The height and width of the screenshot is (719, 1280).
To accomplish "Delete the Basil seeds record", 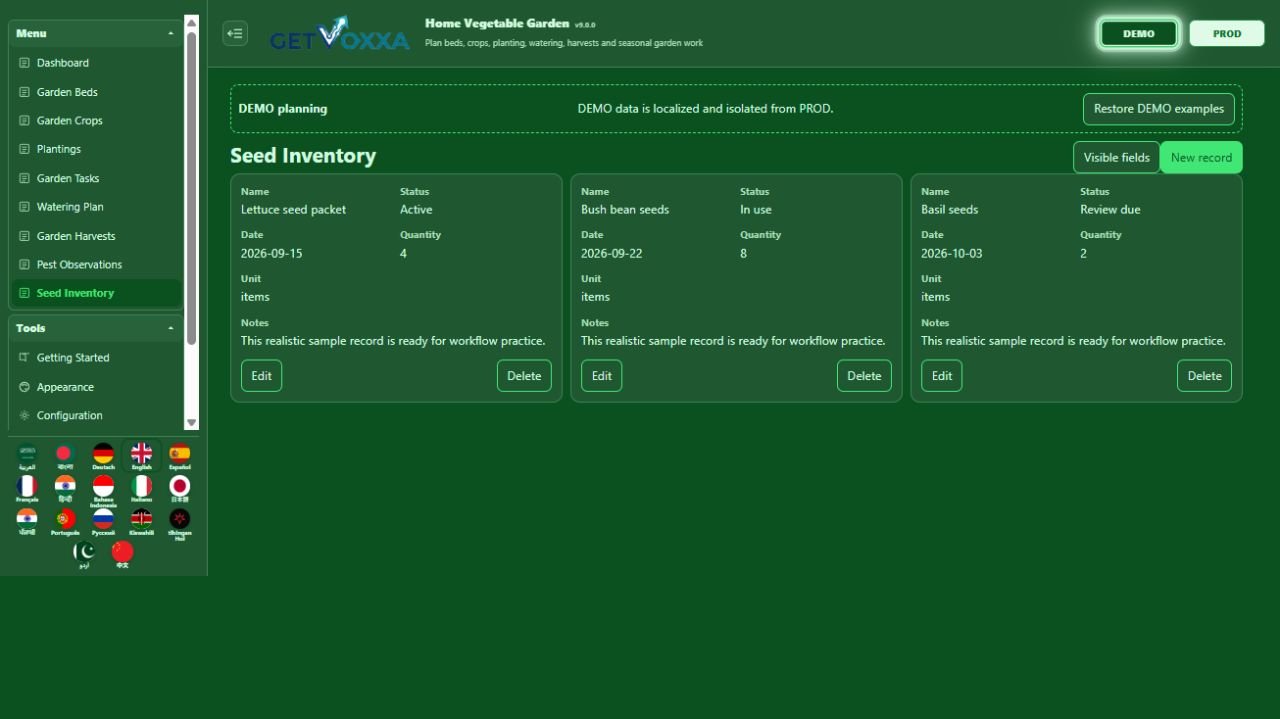I will tap(1204, 376).
